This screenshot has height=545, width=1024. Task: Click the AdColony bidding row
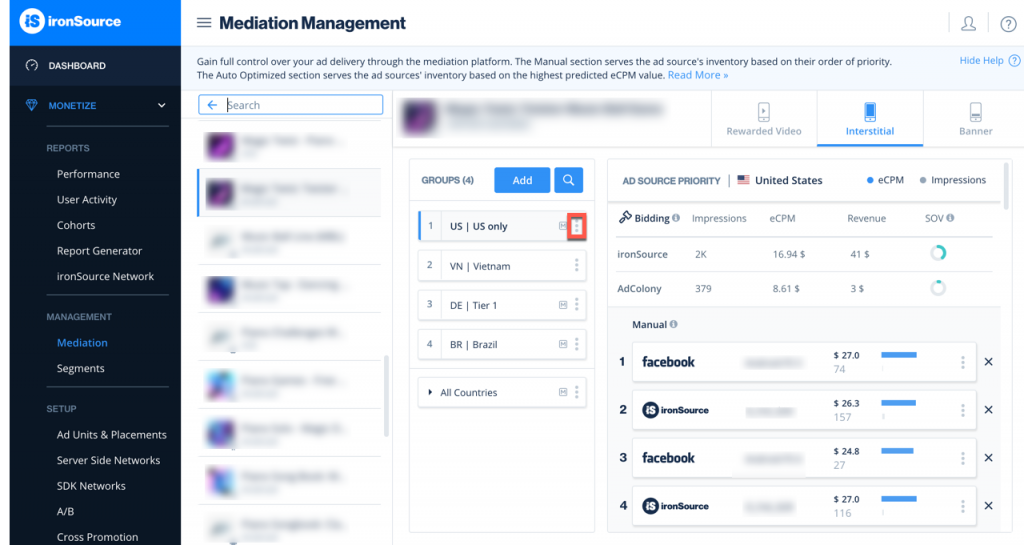click(x=805, y=288)
